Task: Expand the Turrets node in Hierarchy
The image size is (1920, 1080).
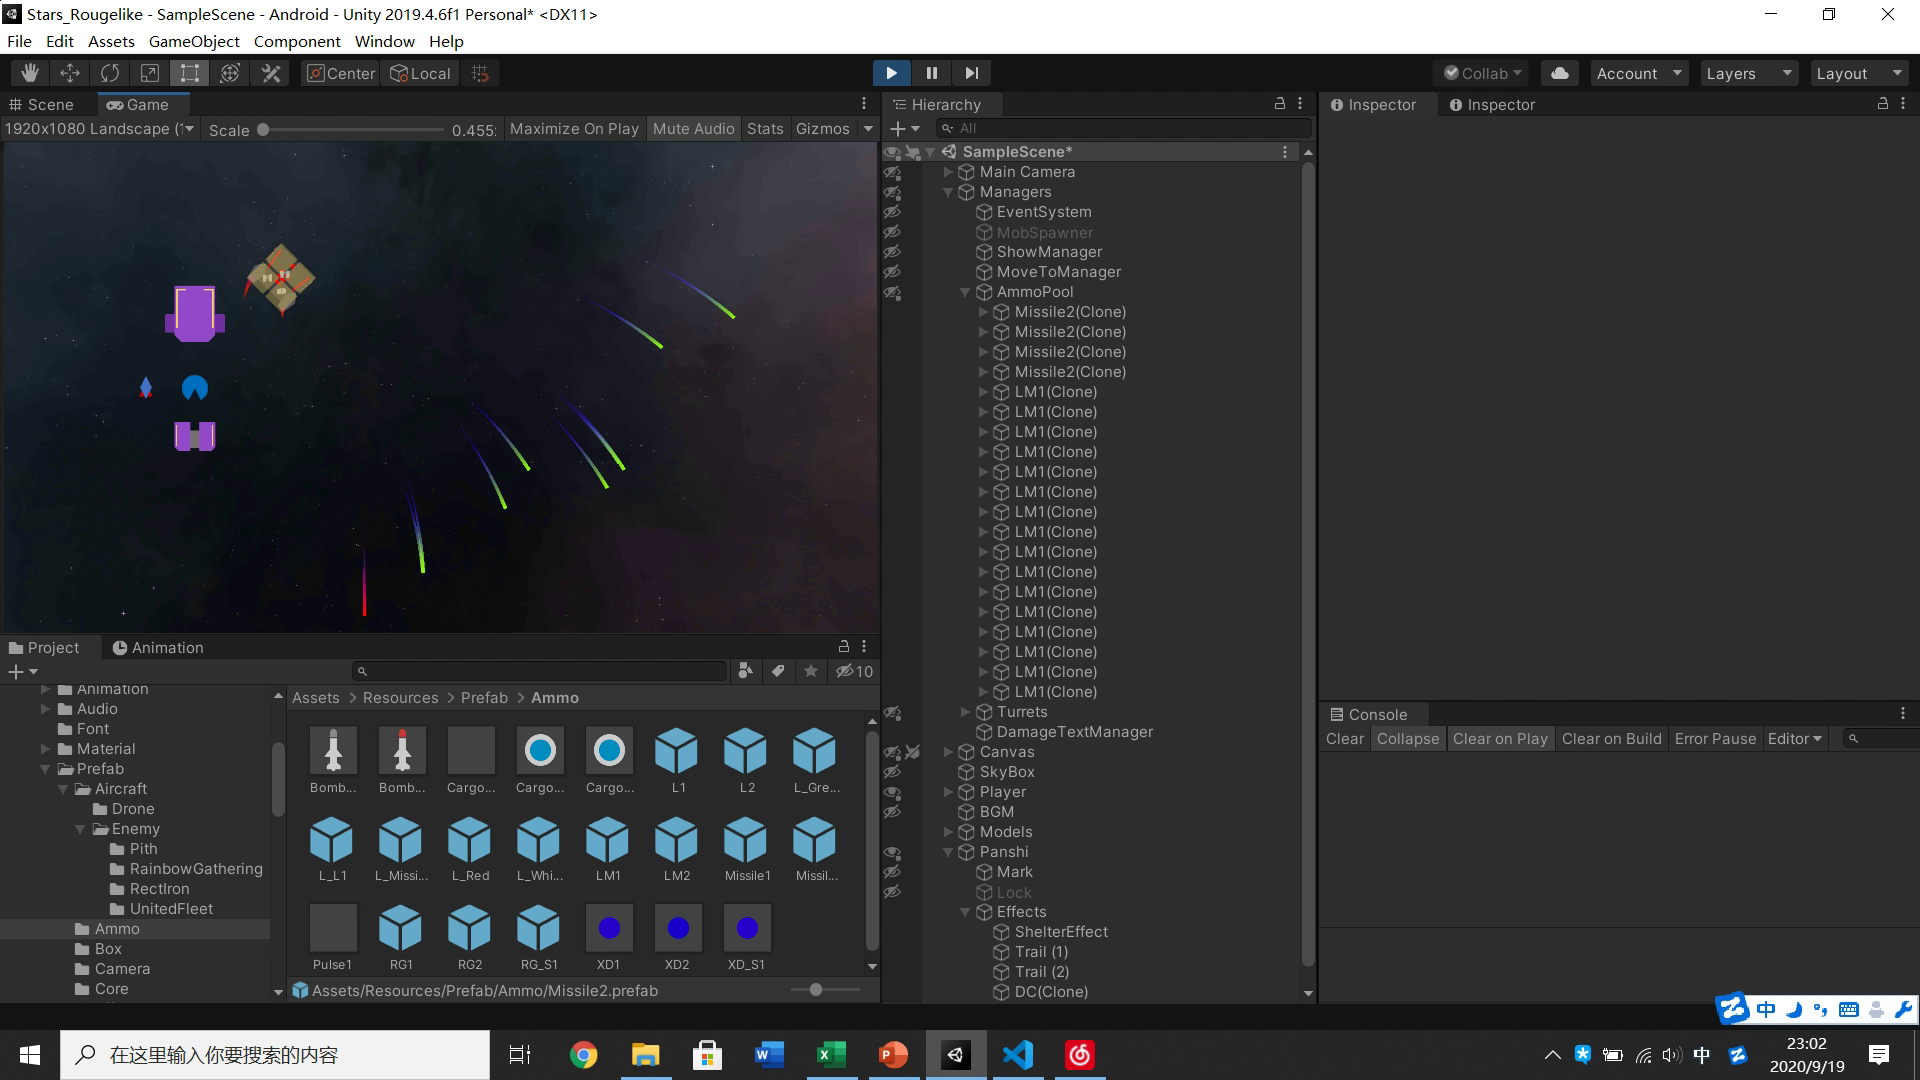Action: [x=966, y=712]
